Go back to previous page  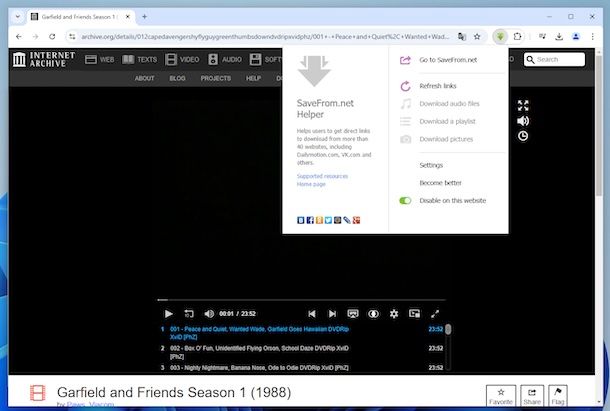19,37
